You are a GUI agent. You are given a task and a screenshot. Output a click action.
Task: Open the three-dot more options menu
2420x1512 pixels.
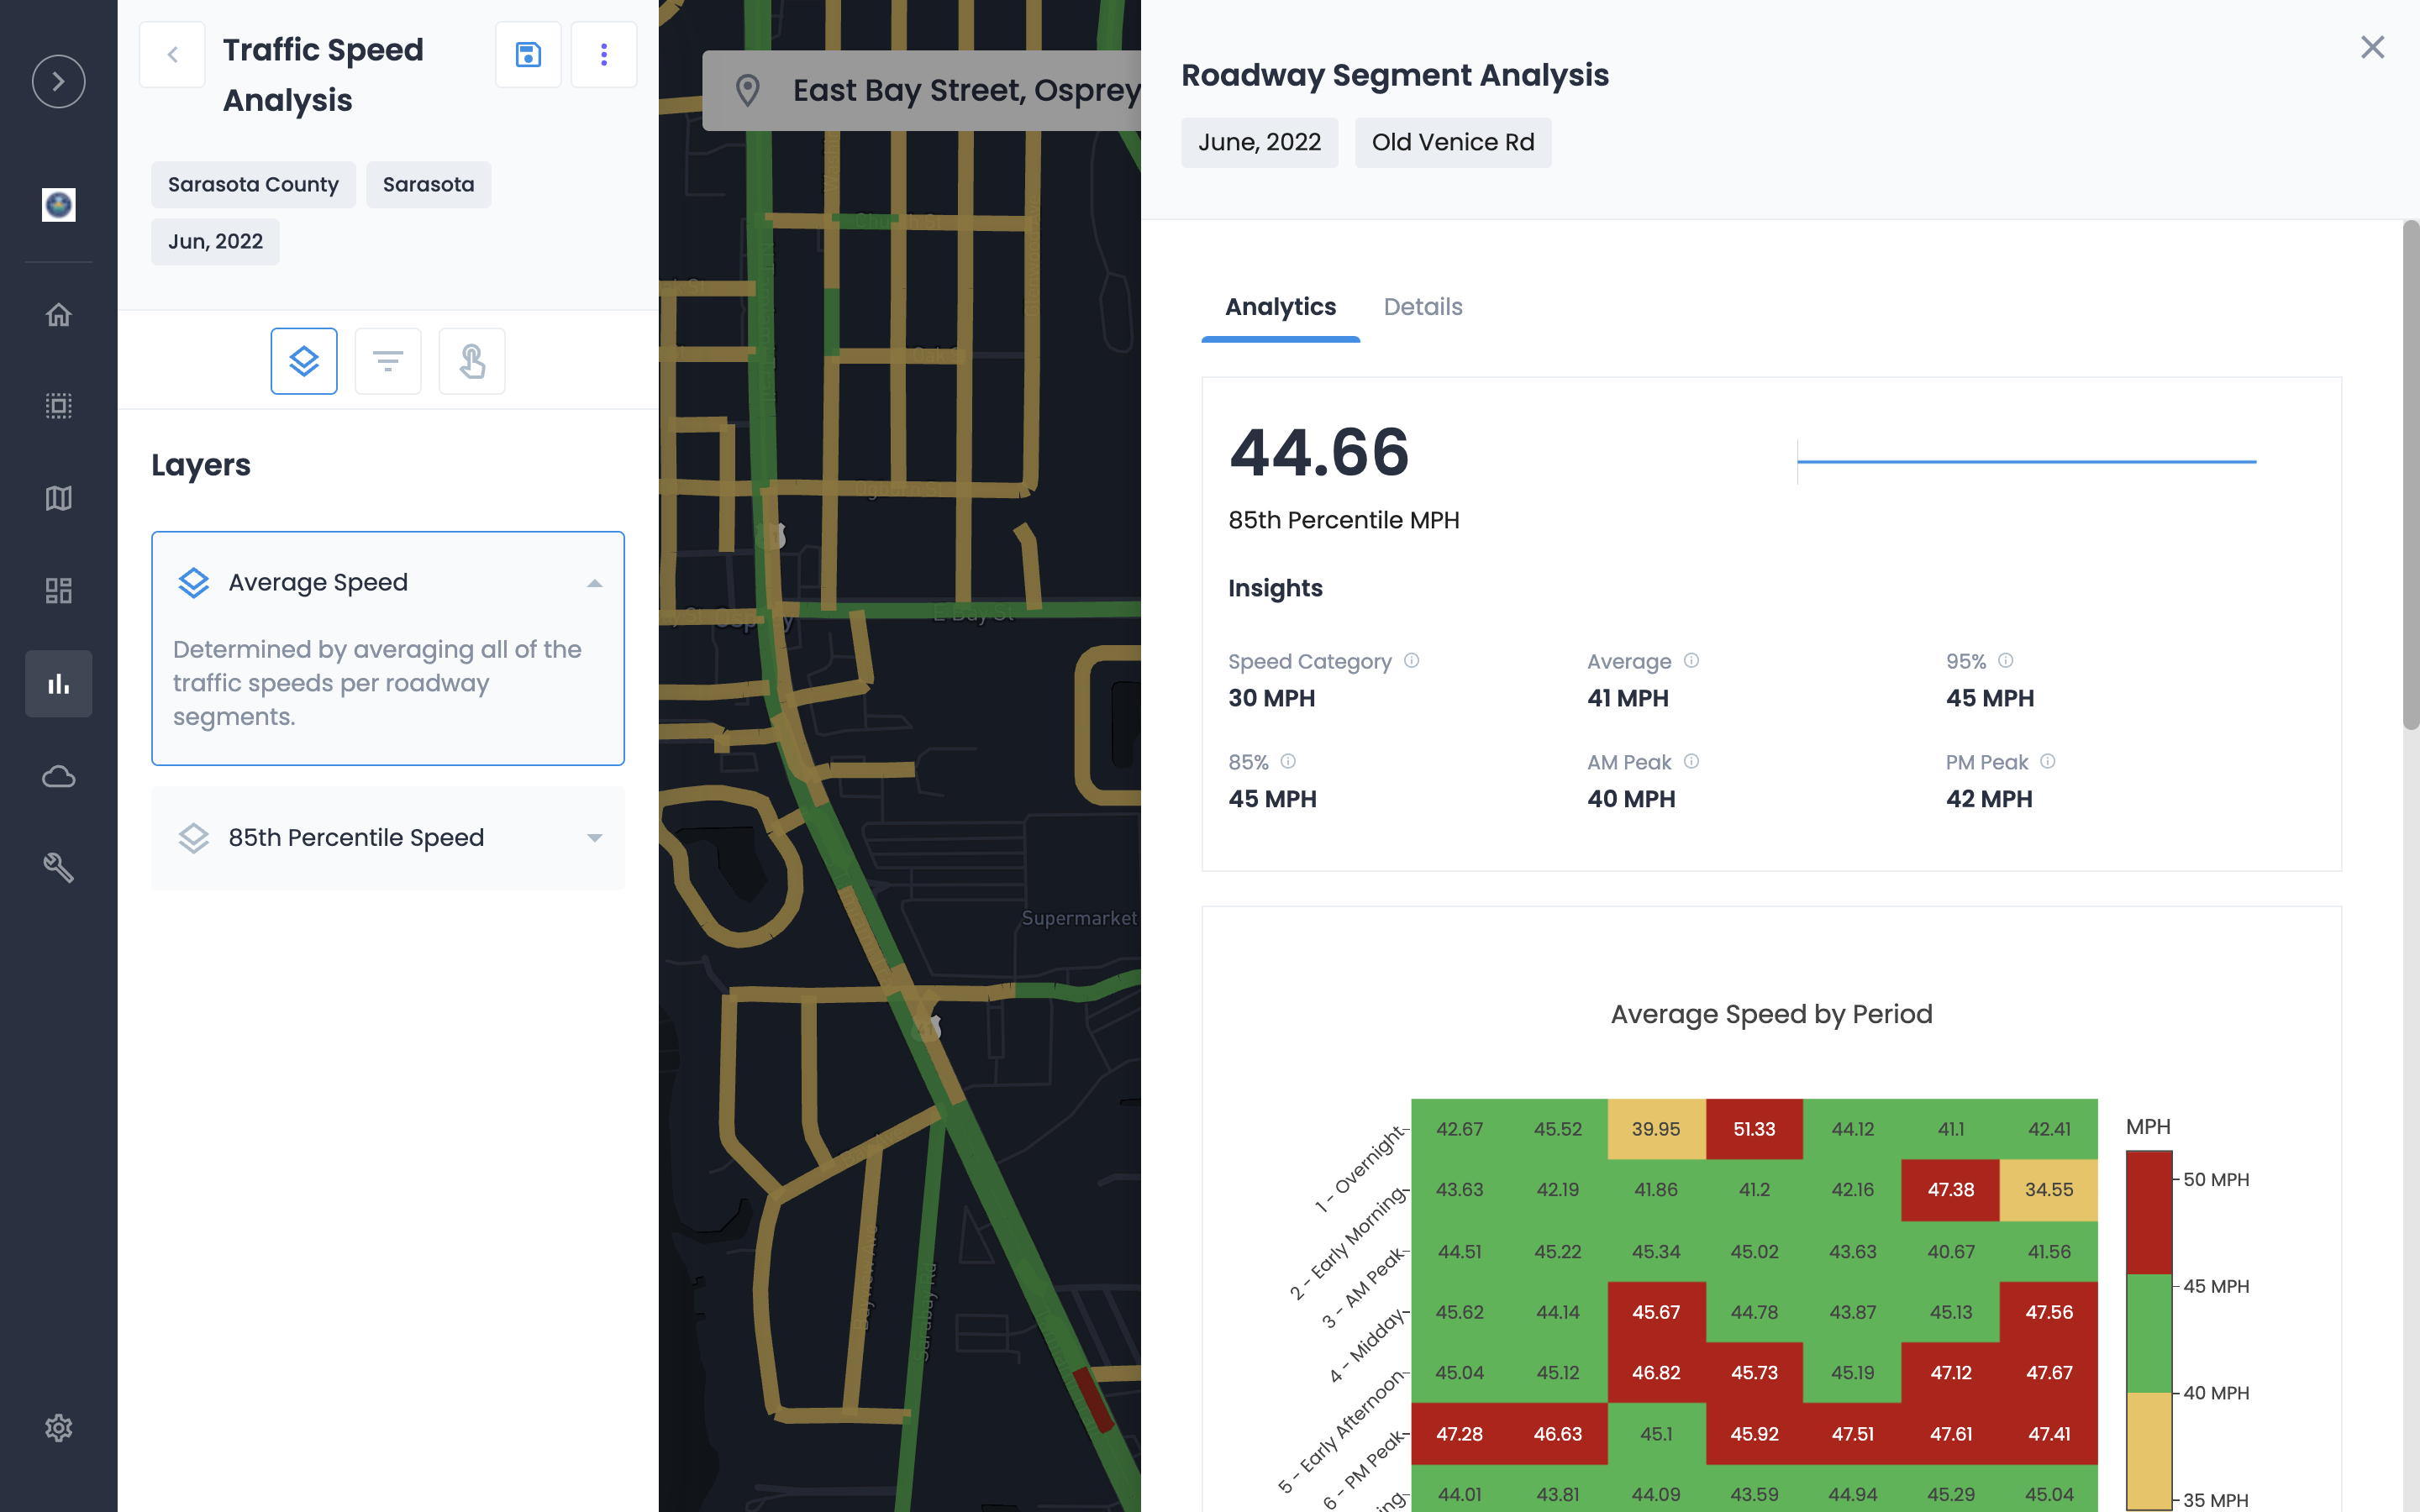(x=603, y=54)
